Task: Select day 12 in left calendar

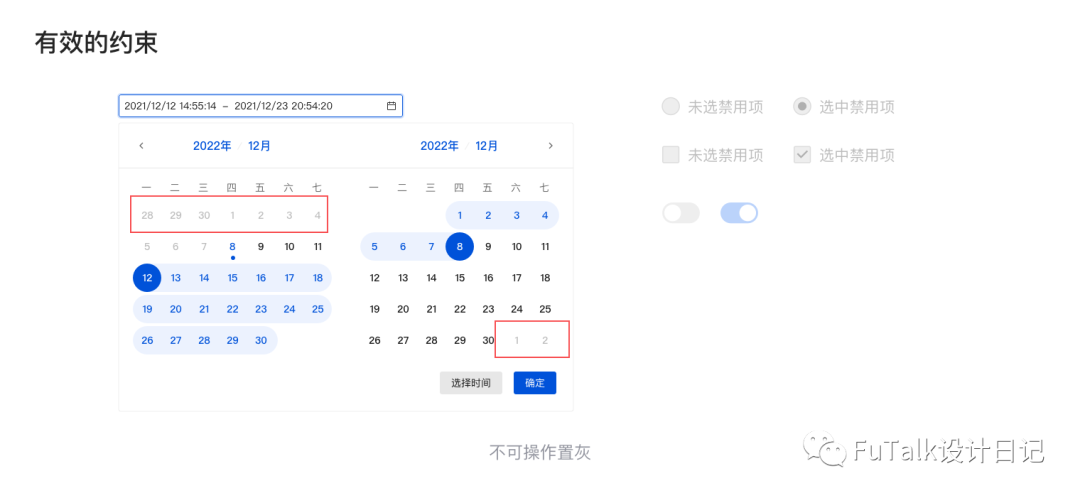Action: click(147, 278)
